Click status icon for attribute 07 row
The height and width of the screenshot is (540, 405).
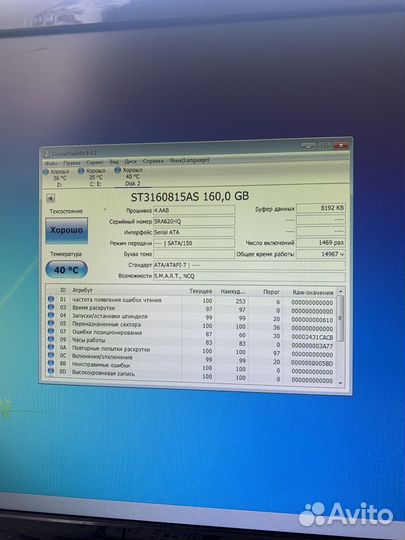[51, 331]
